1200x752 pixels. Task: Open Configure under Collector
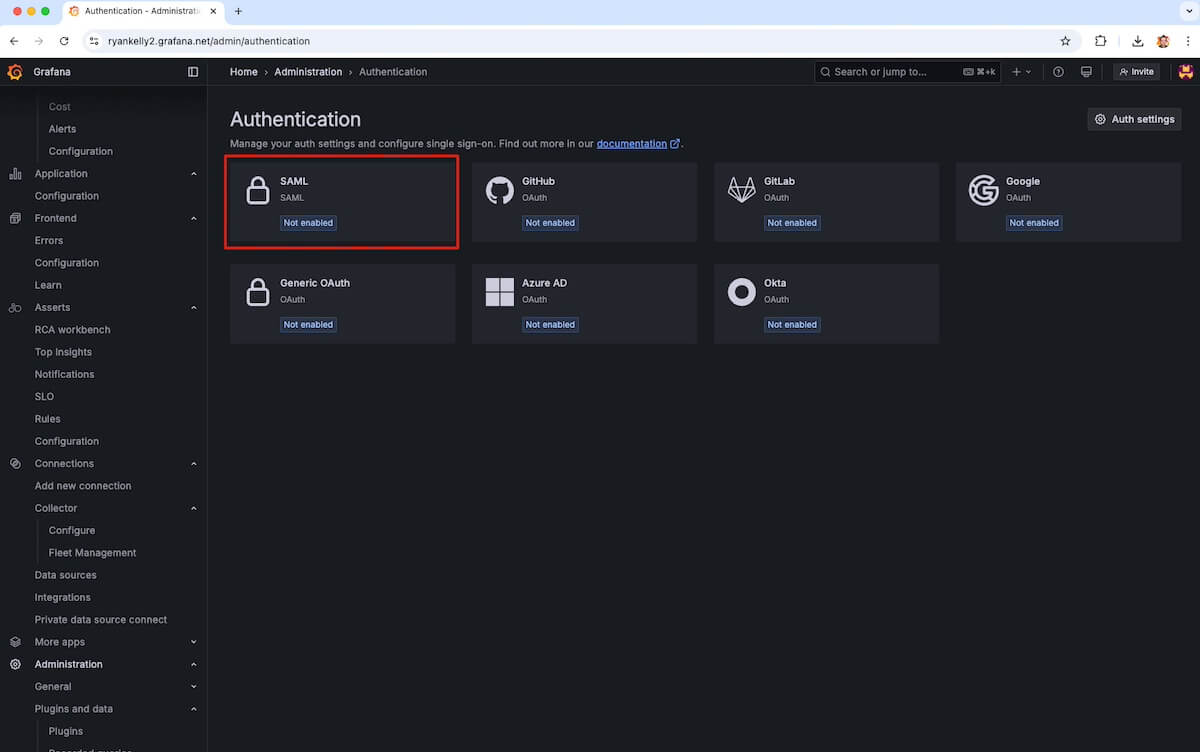(72, 531)
